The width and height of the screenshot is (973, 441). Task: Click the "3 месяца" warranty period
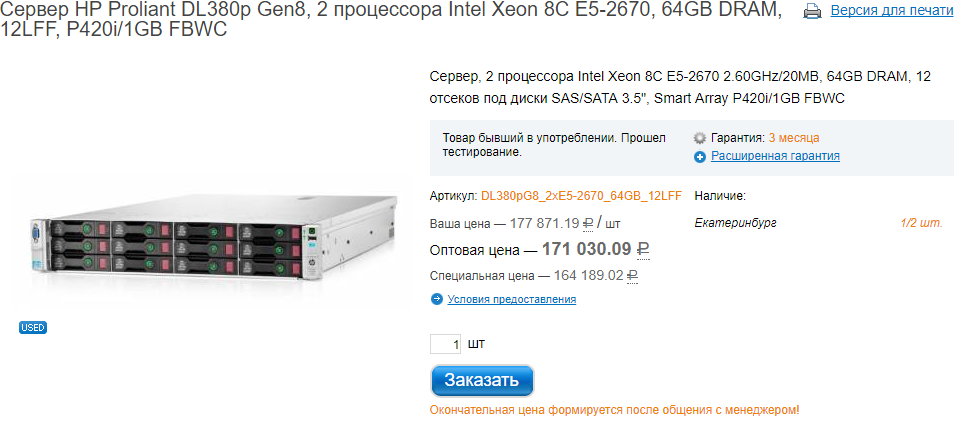[794, 138]
